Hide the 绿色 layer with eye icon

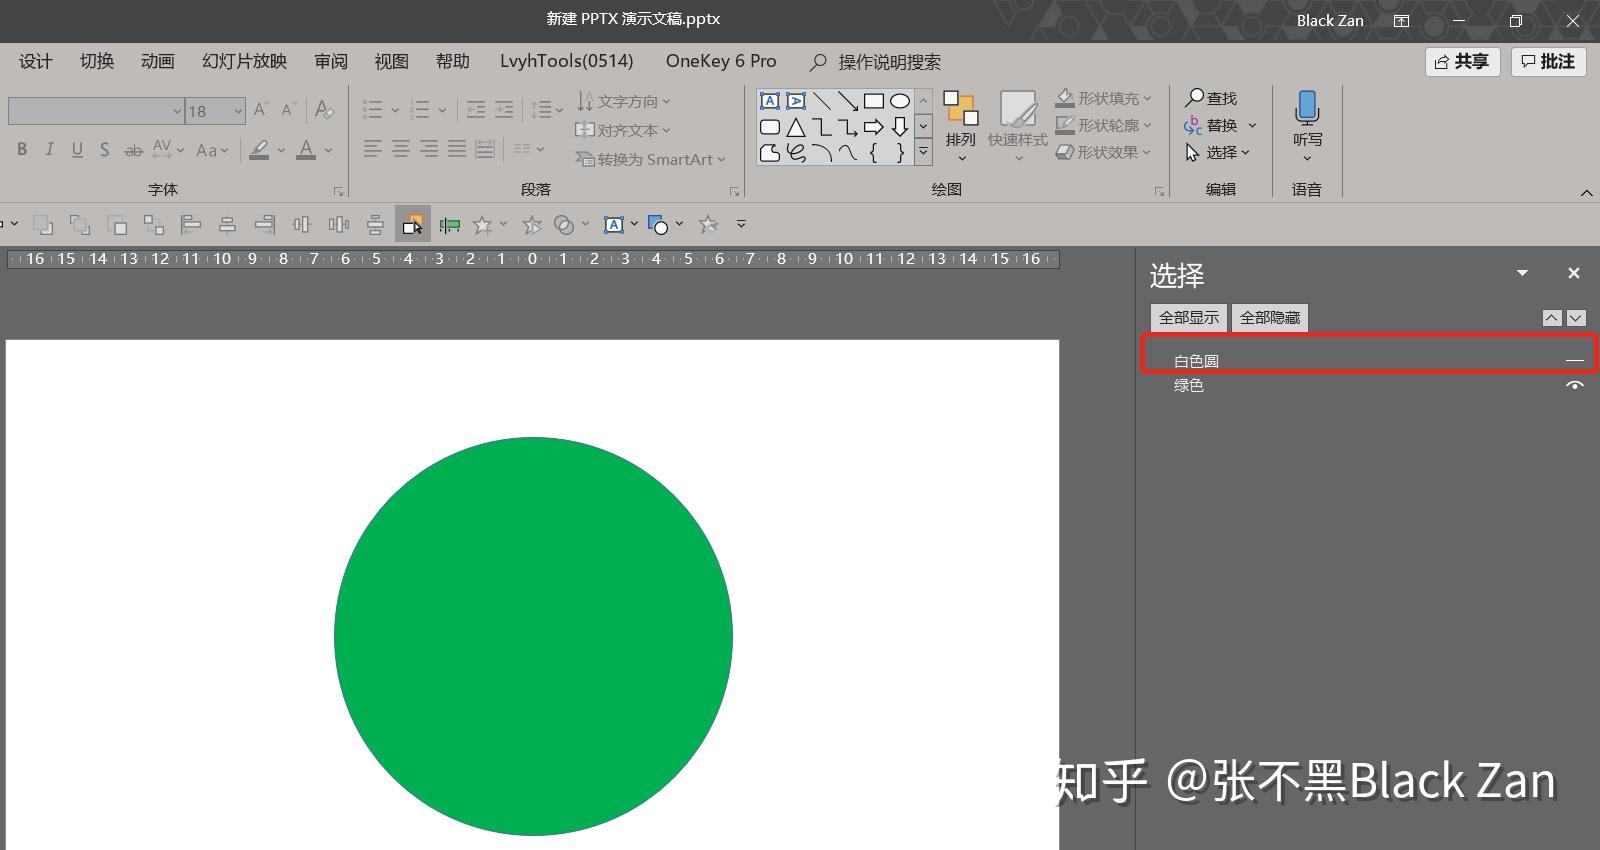click(1574, 385)
